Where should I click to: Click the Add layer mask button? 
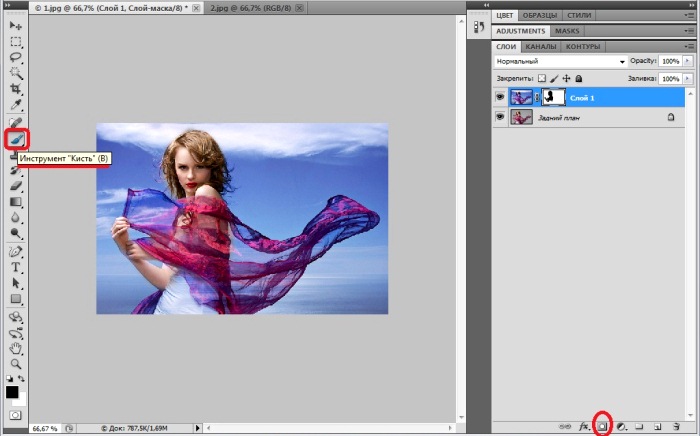(x=602, y=426)
